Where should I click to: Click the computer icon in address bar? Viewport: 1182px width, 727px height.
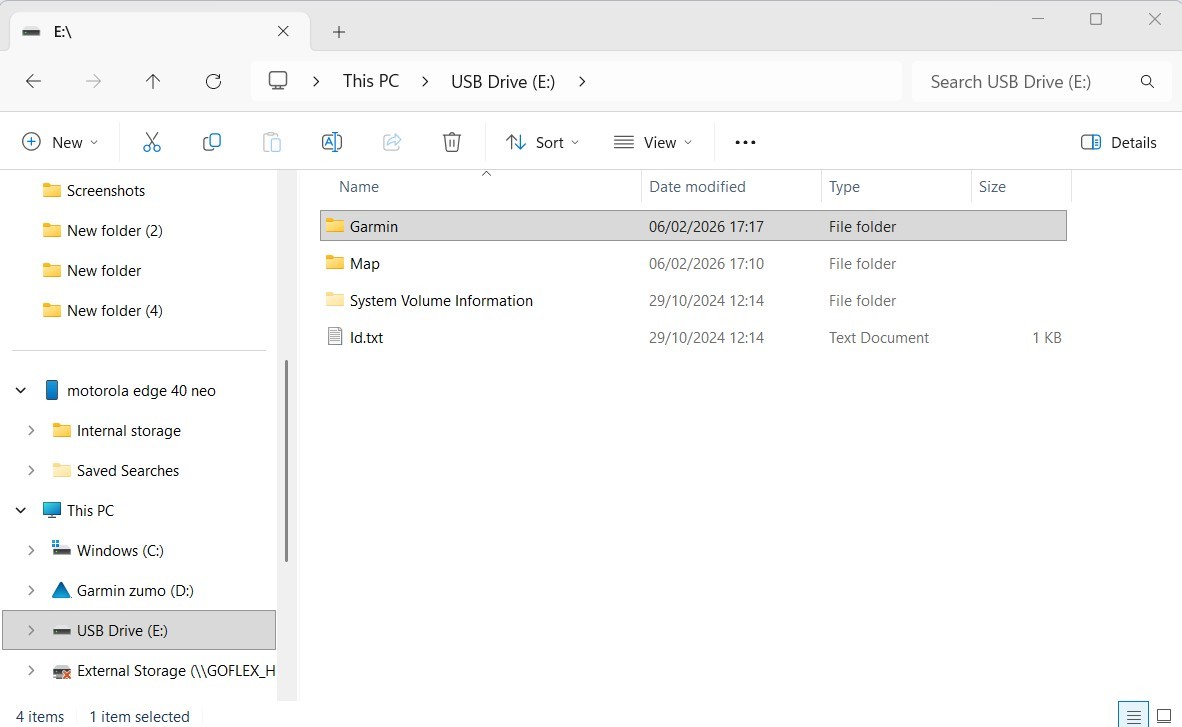pyautogui.click(x=278, y=81)
